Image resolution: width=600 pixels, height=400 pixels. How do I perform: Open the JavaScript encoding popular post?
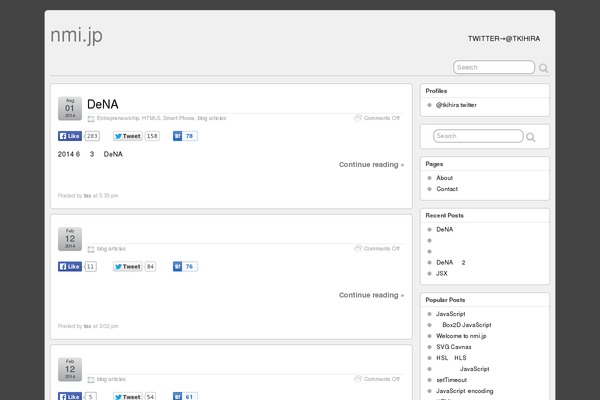(x=465, y=391)
